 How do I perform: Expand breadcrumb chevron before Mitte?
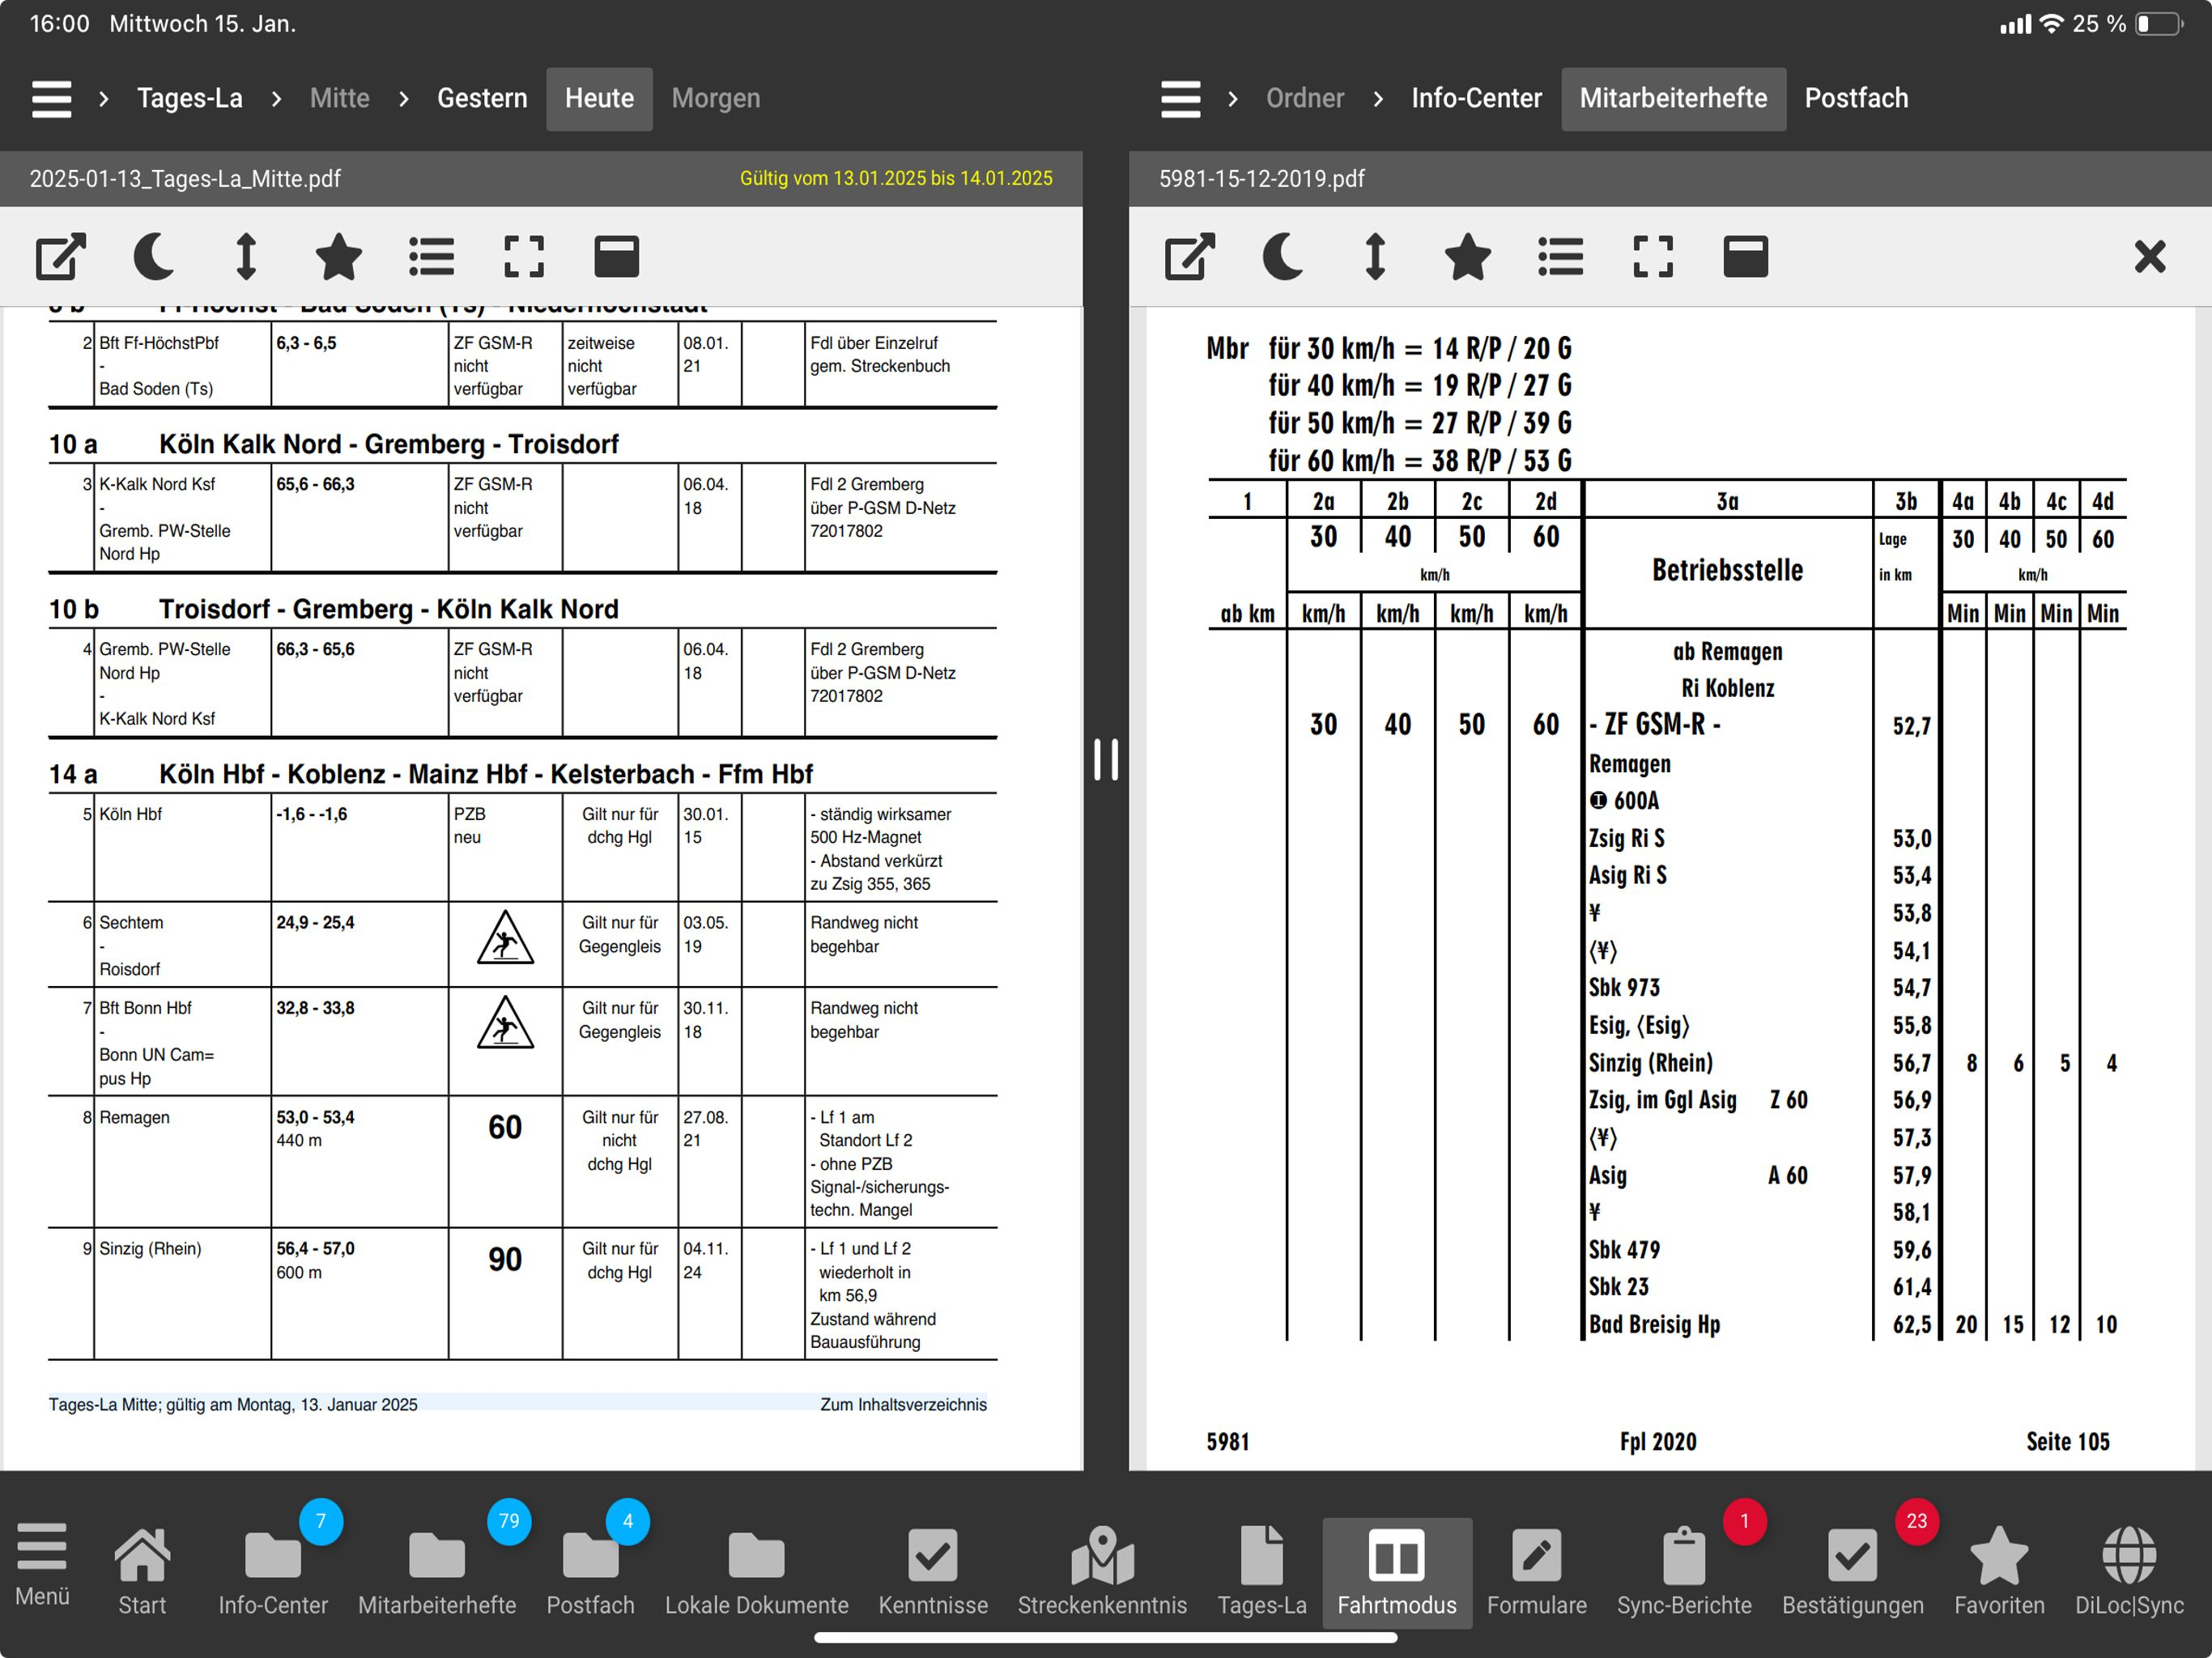pyautogui.click(x=276, y=98)
